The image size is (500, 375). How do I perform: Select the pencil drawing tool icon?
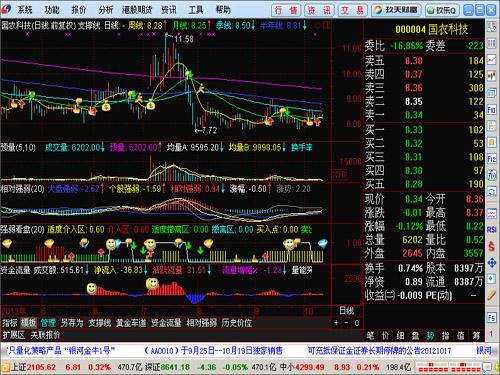492,296
